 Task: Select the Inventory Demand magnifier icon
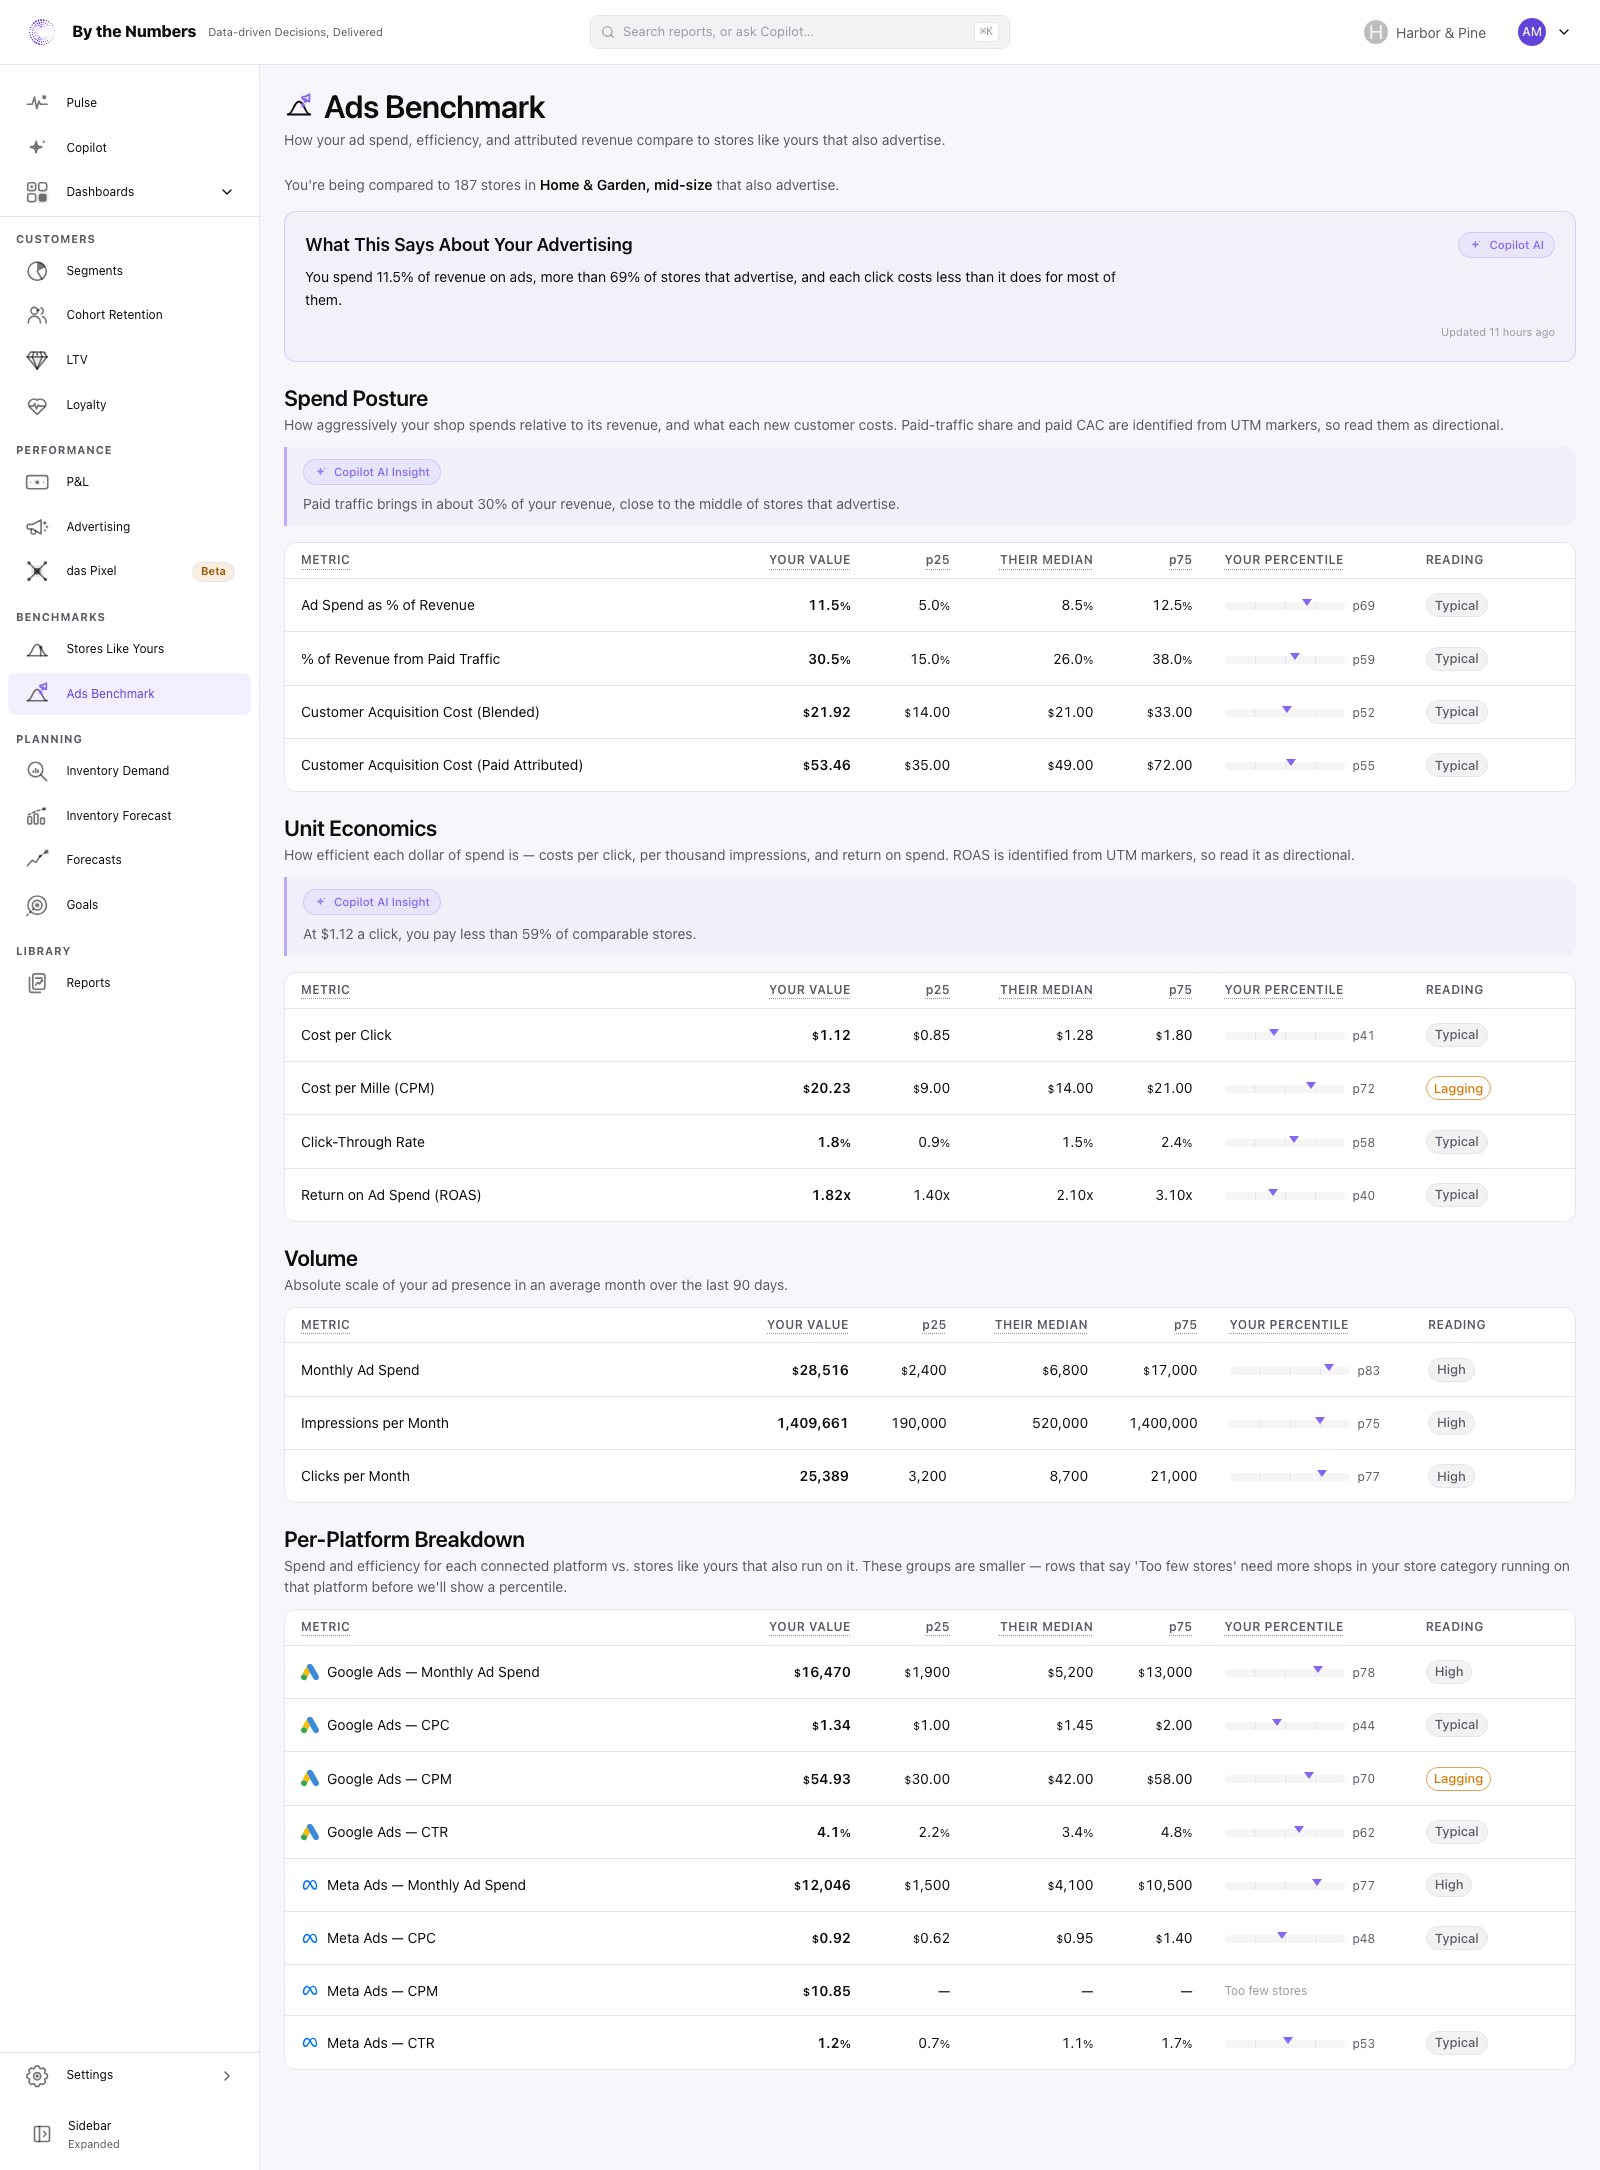click(x=37, y=771)
